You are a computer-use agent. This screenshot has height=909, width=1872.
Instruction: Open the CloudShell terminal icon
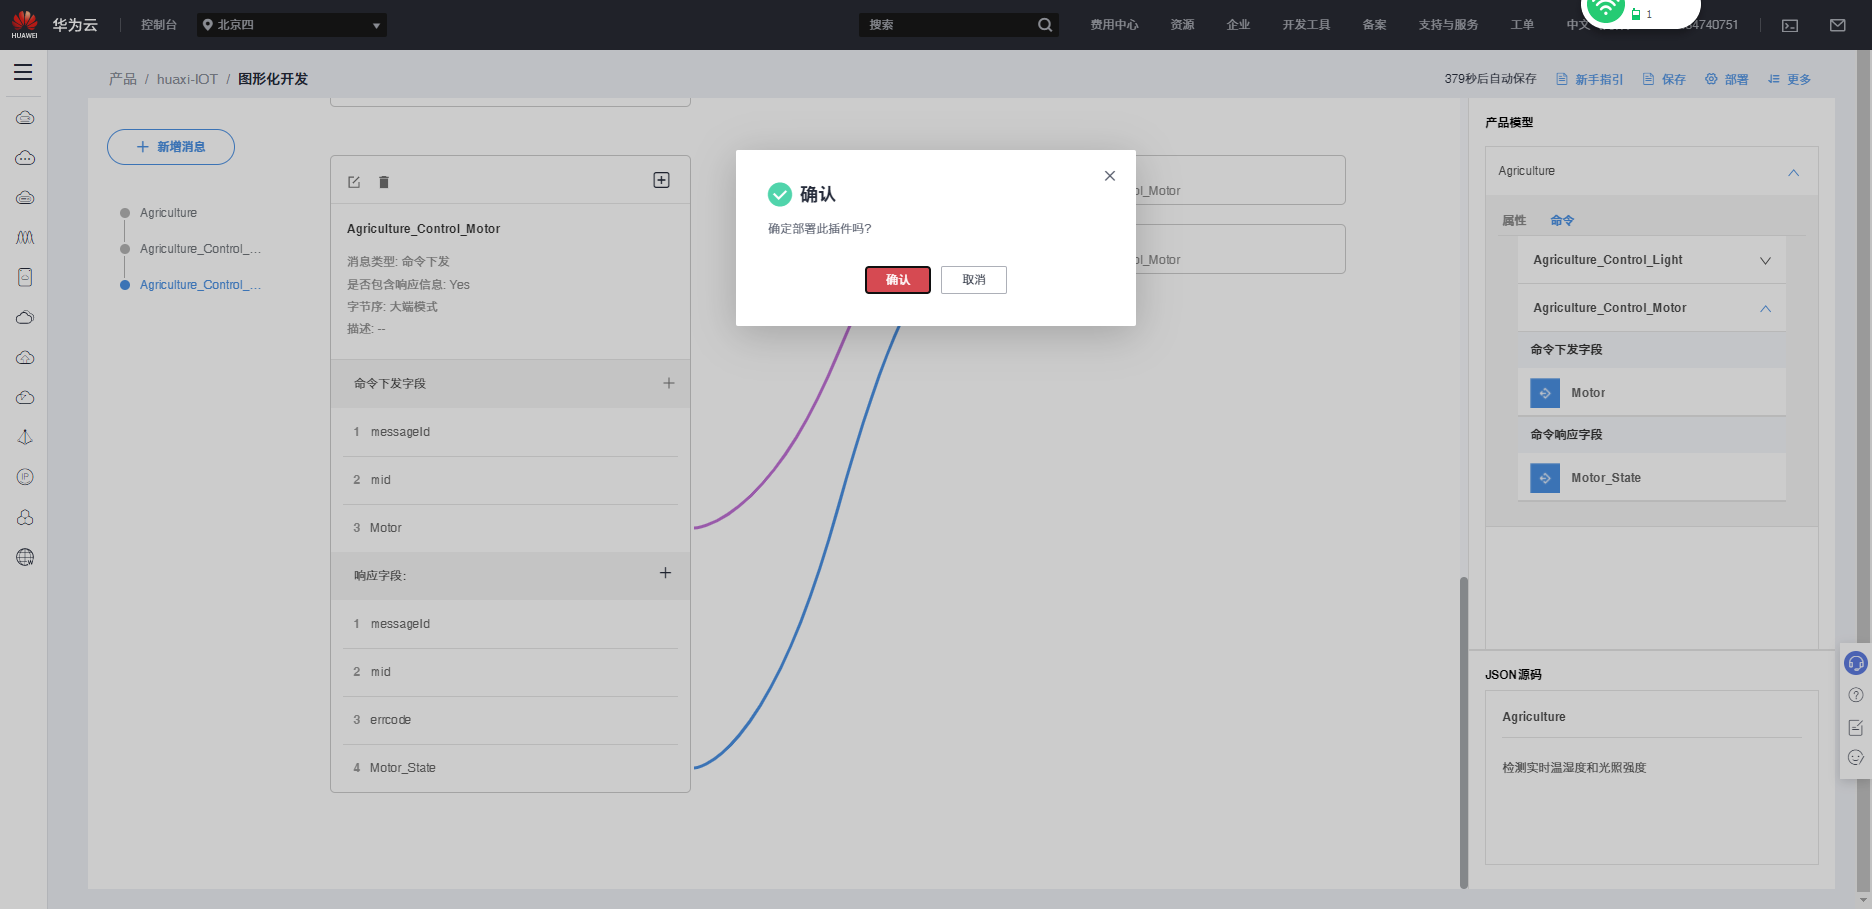(1790, 25)
